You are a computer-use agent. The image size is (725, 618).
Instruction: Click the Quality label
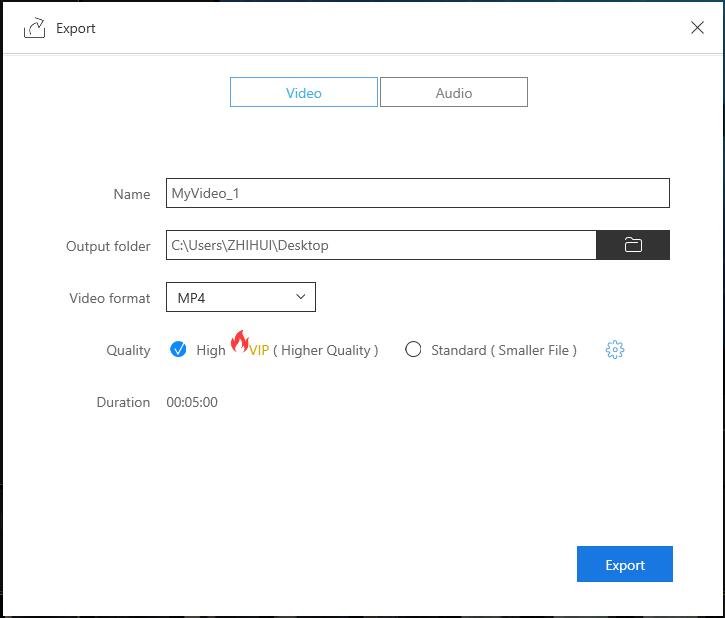(x=128, y=350)
